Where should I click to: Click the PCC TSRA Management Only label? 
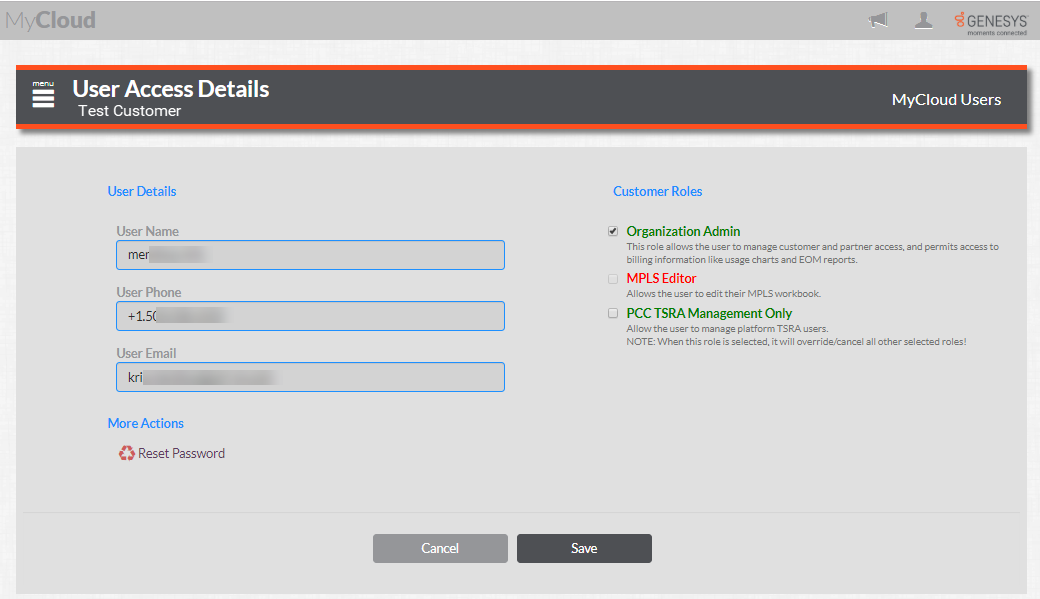(709, 313)
